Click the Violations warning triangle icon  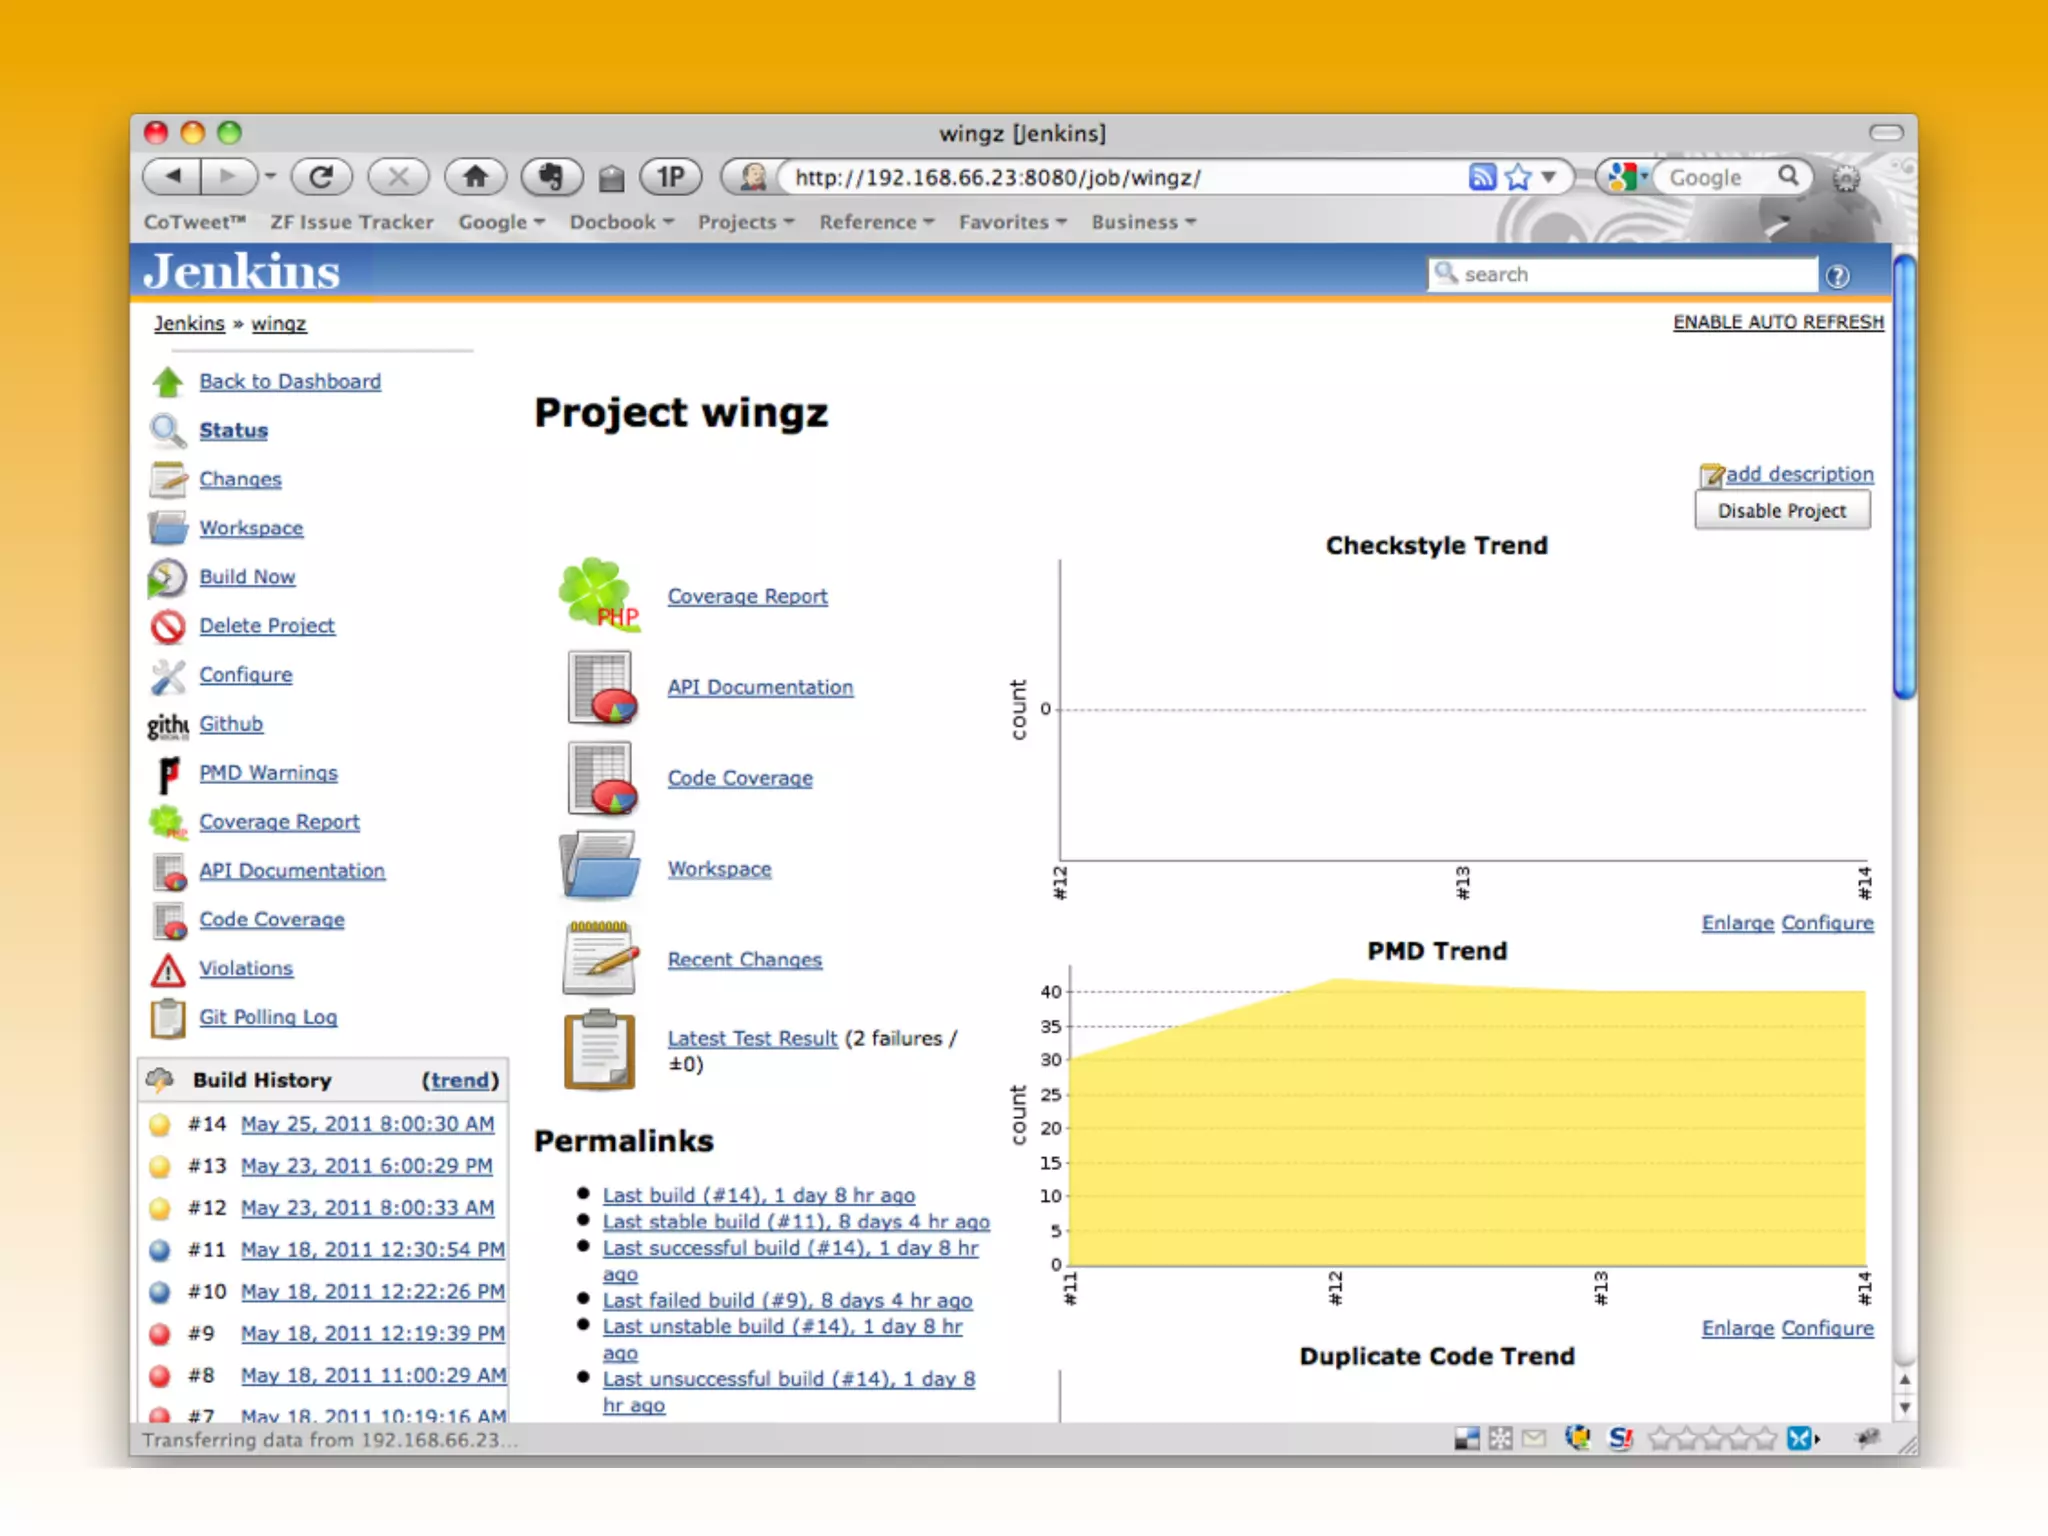point(167,969)
